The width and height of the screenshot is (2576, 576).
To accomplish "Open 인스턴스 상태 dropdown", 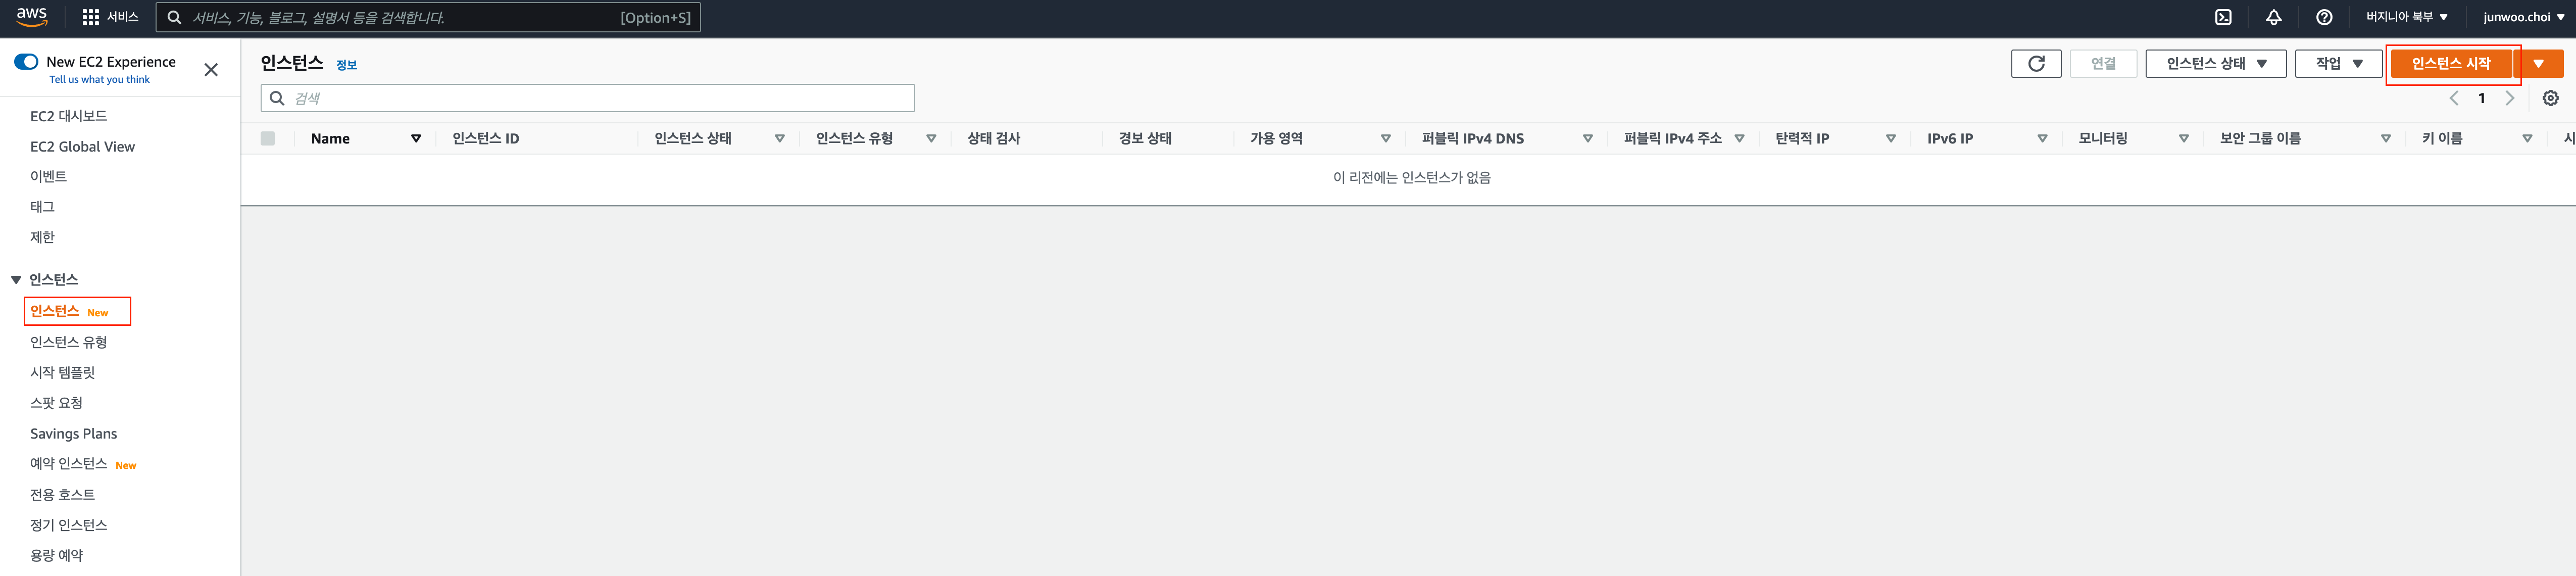I will click(2216, 63).
